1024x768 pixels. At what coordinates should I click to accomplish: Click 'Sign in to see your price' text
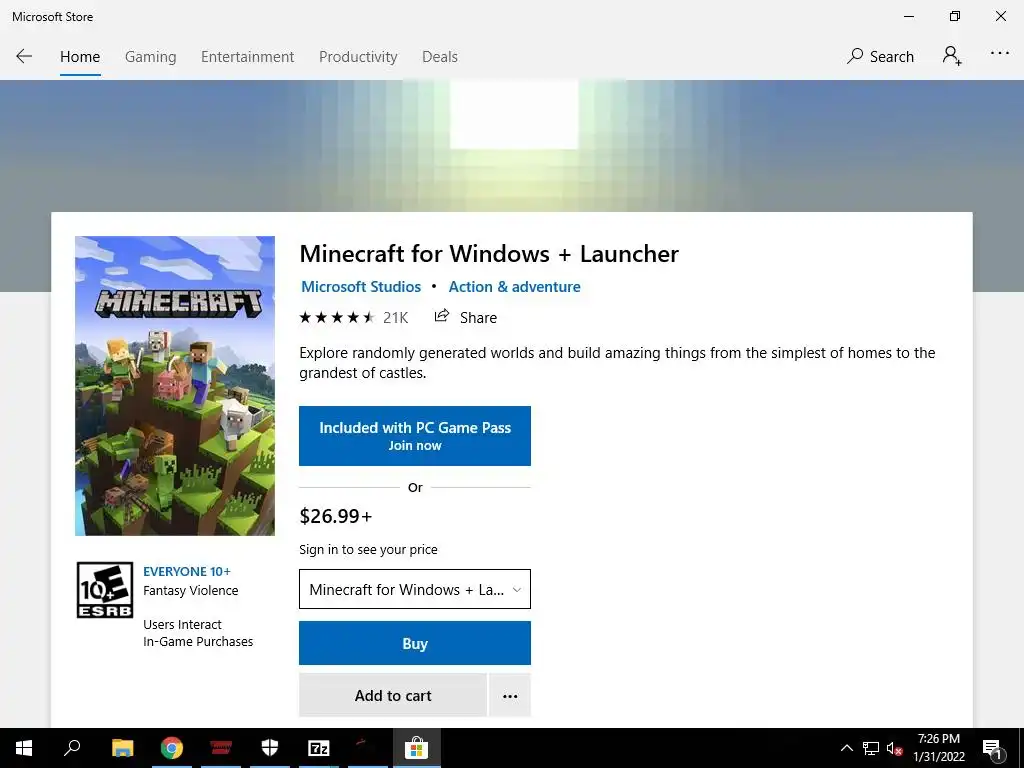368,549
